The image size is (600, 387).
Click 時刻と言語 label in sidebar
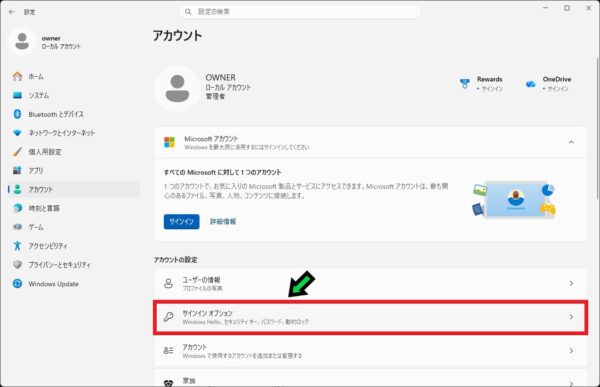click(44, 208)
